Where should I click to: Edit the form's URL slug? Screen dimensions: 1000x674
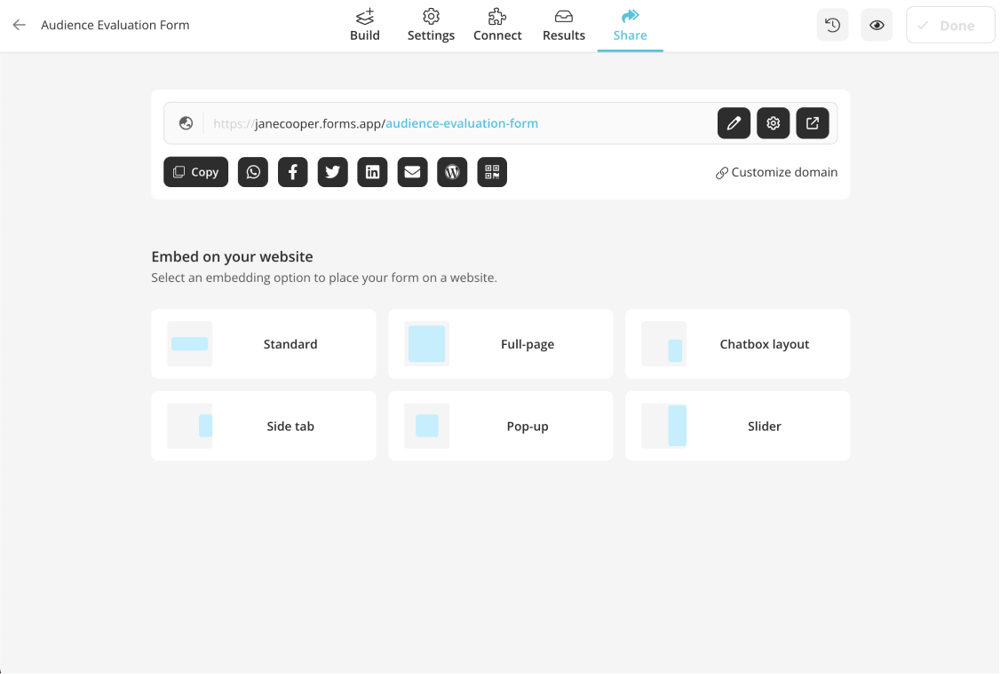pyautogui.click(x=733, y=123)
